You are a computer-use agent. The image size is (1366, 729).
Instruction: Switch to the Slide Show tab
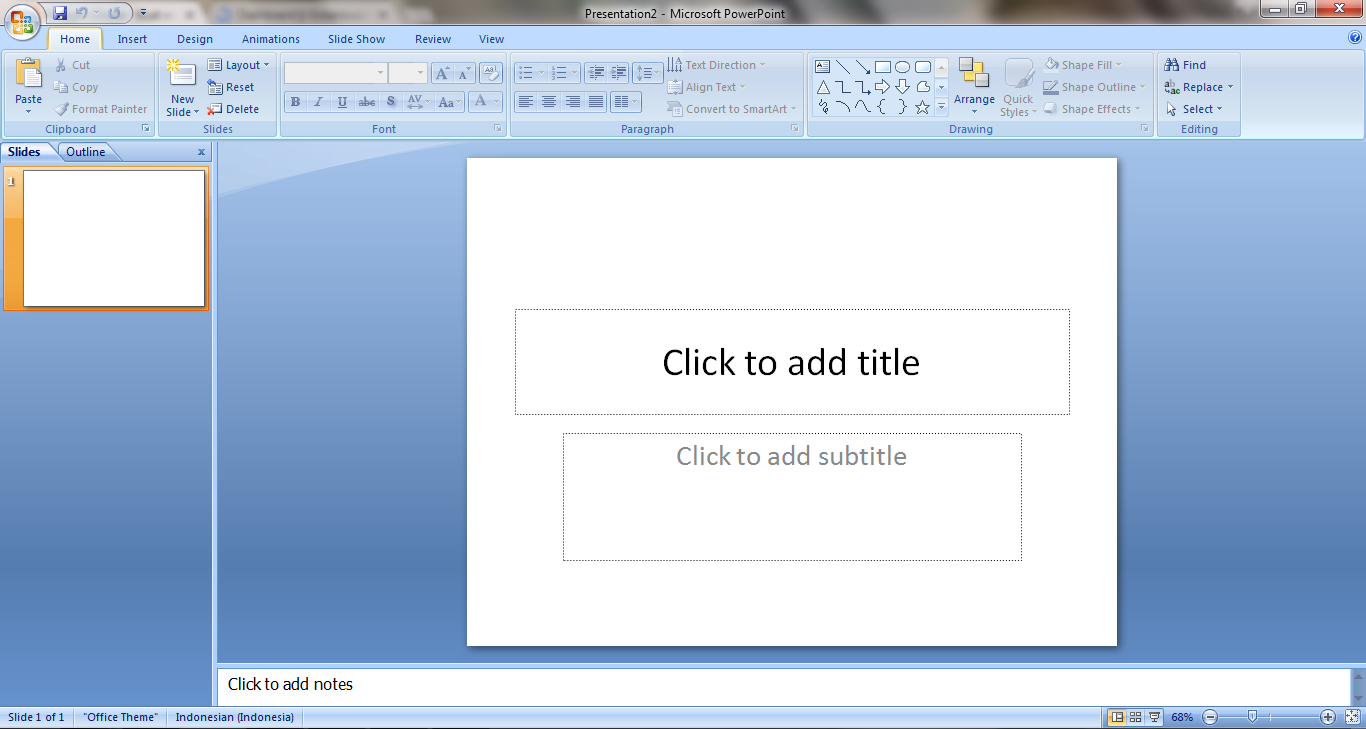(x=357, y=39)
